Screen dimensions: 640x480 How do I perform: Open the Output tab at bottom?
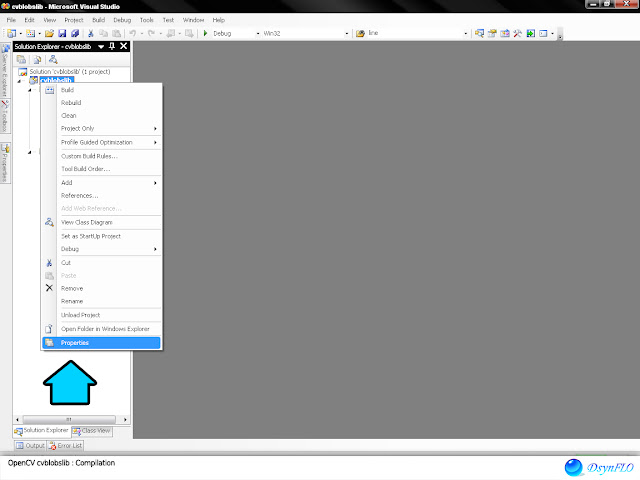coord(30,446)
